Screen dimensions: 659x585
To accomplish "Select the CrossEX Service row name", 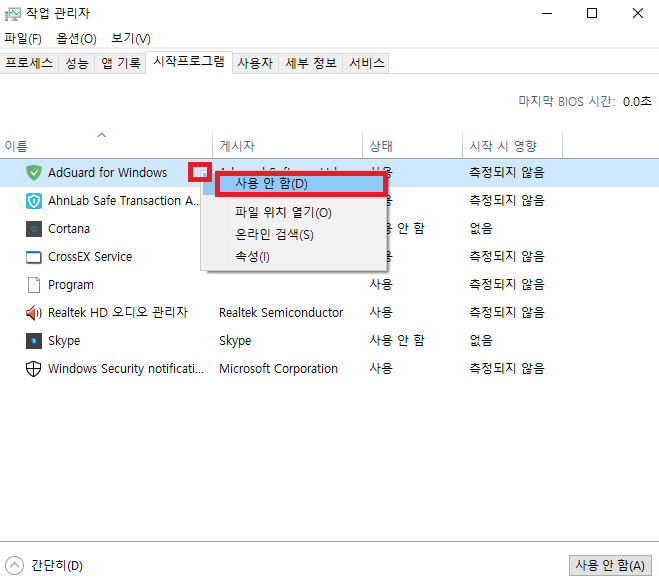I will 90,257.
